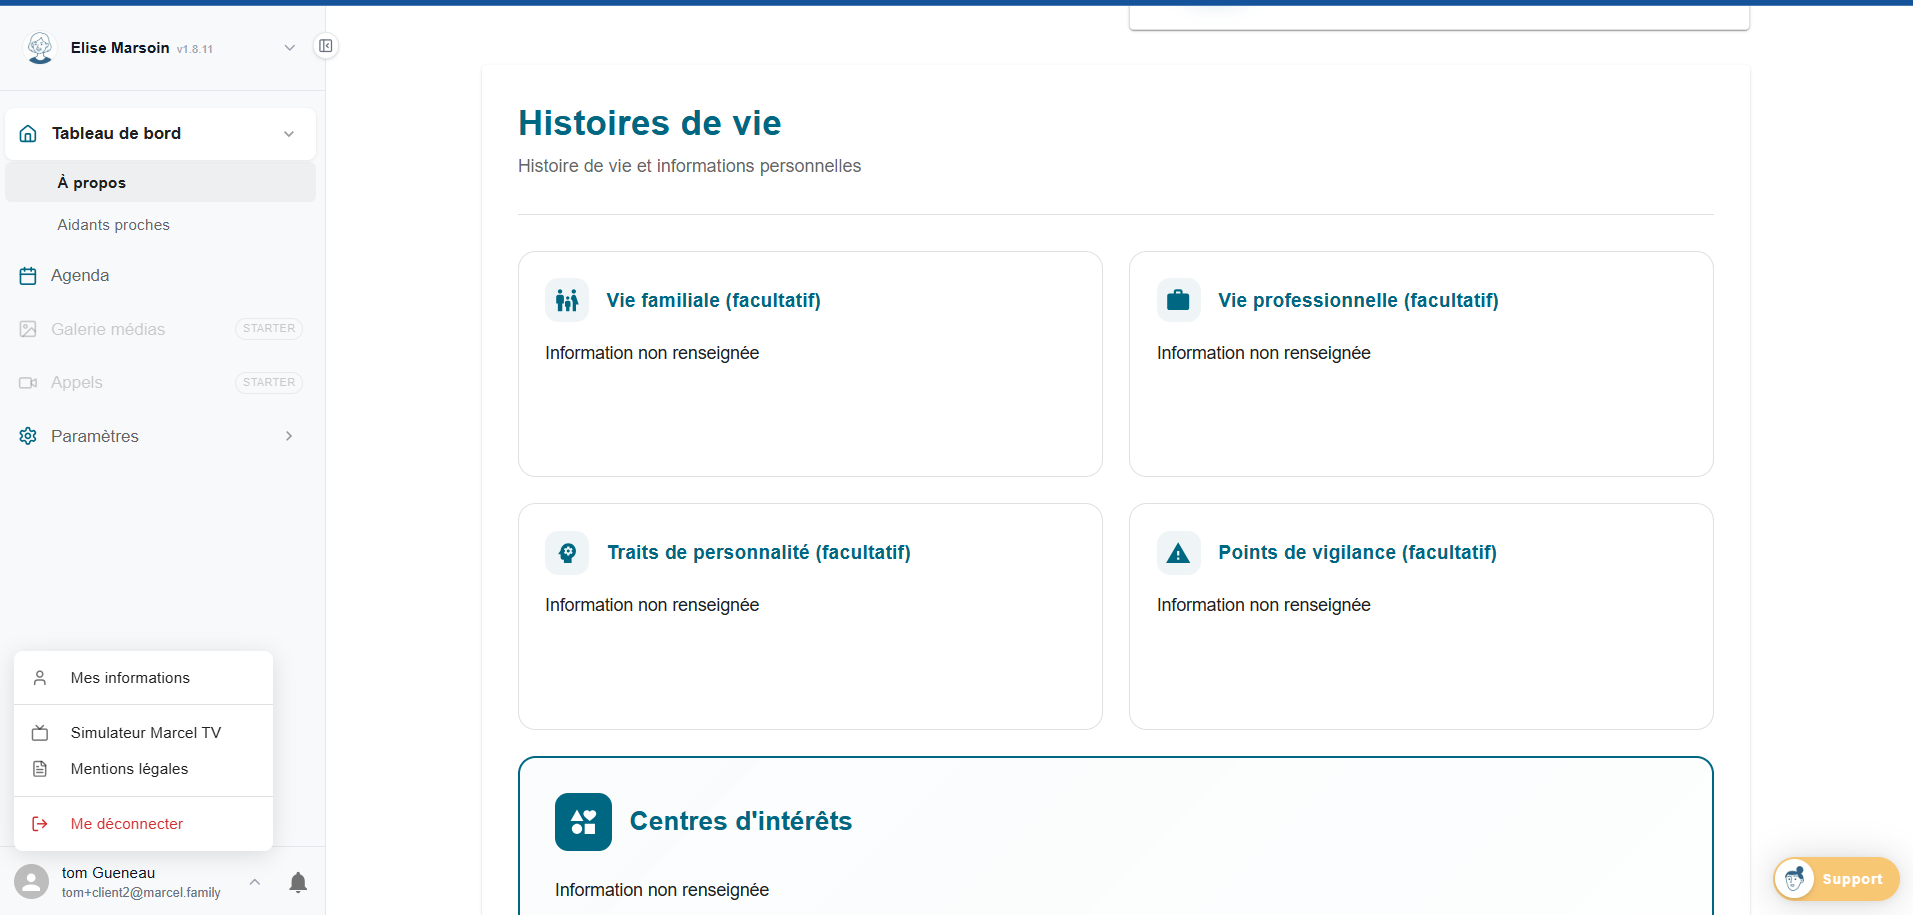The width and height of the screenshot is (1913, 915).
Task: Expand the Elise Marsoin profile chevron
Action: coord(289,47)
